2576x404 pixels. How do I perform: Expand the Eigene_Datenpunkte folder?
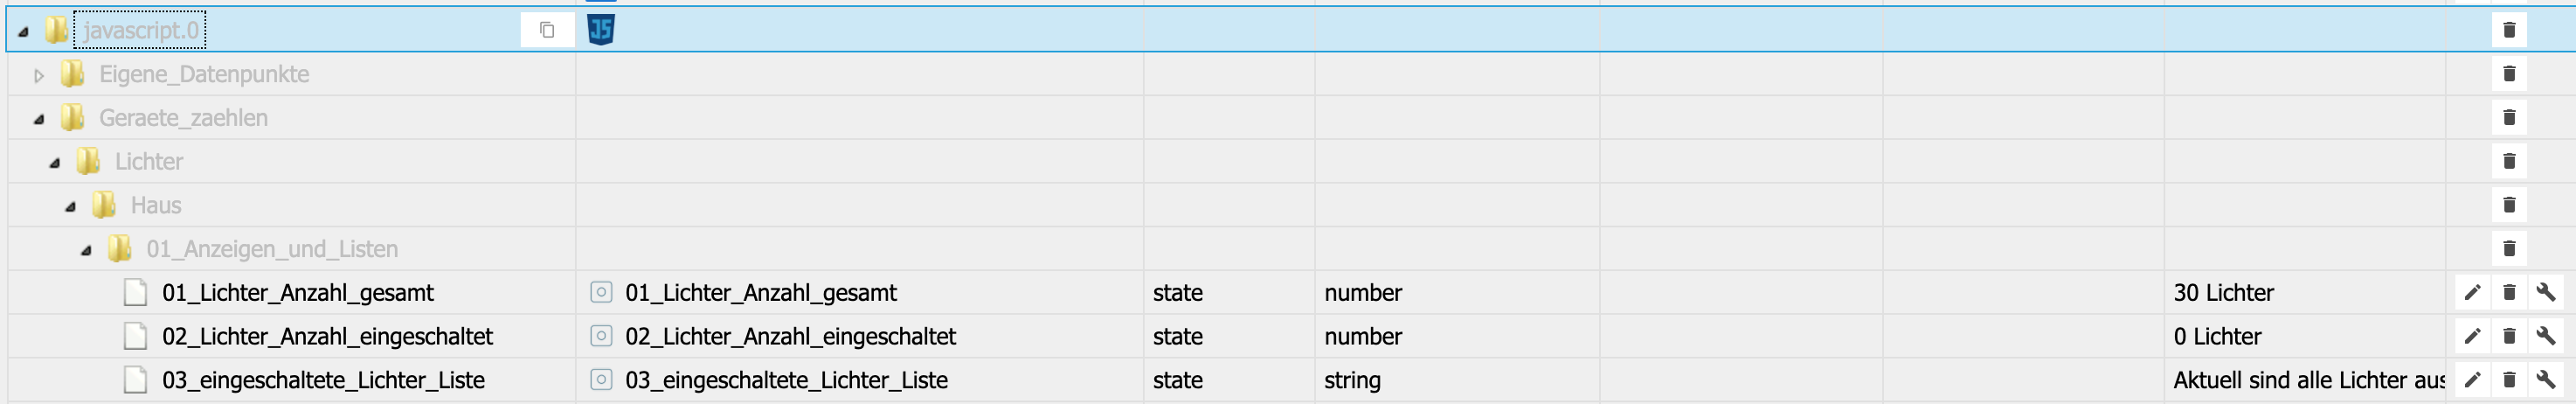click(39, 75)
